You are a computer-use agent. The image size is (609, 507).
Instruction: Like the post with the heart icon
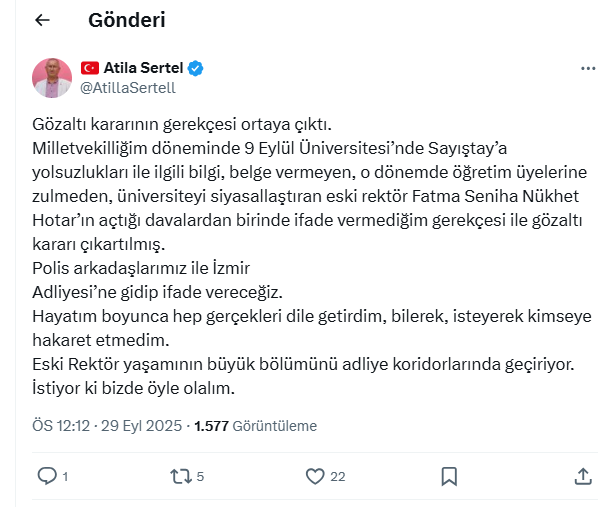click(x=315, y=476)
